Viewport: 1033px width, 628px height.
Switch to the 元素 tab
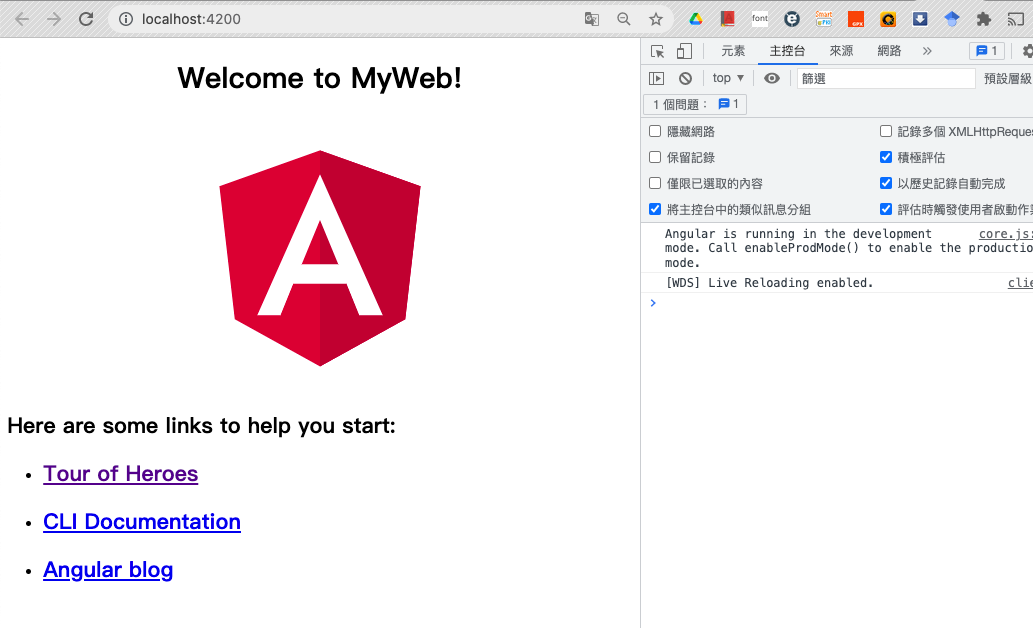(733, 51)
